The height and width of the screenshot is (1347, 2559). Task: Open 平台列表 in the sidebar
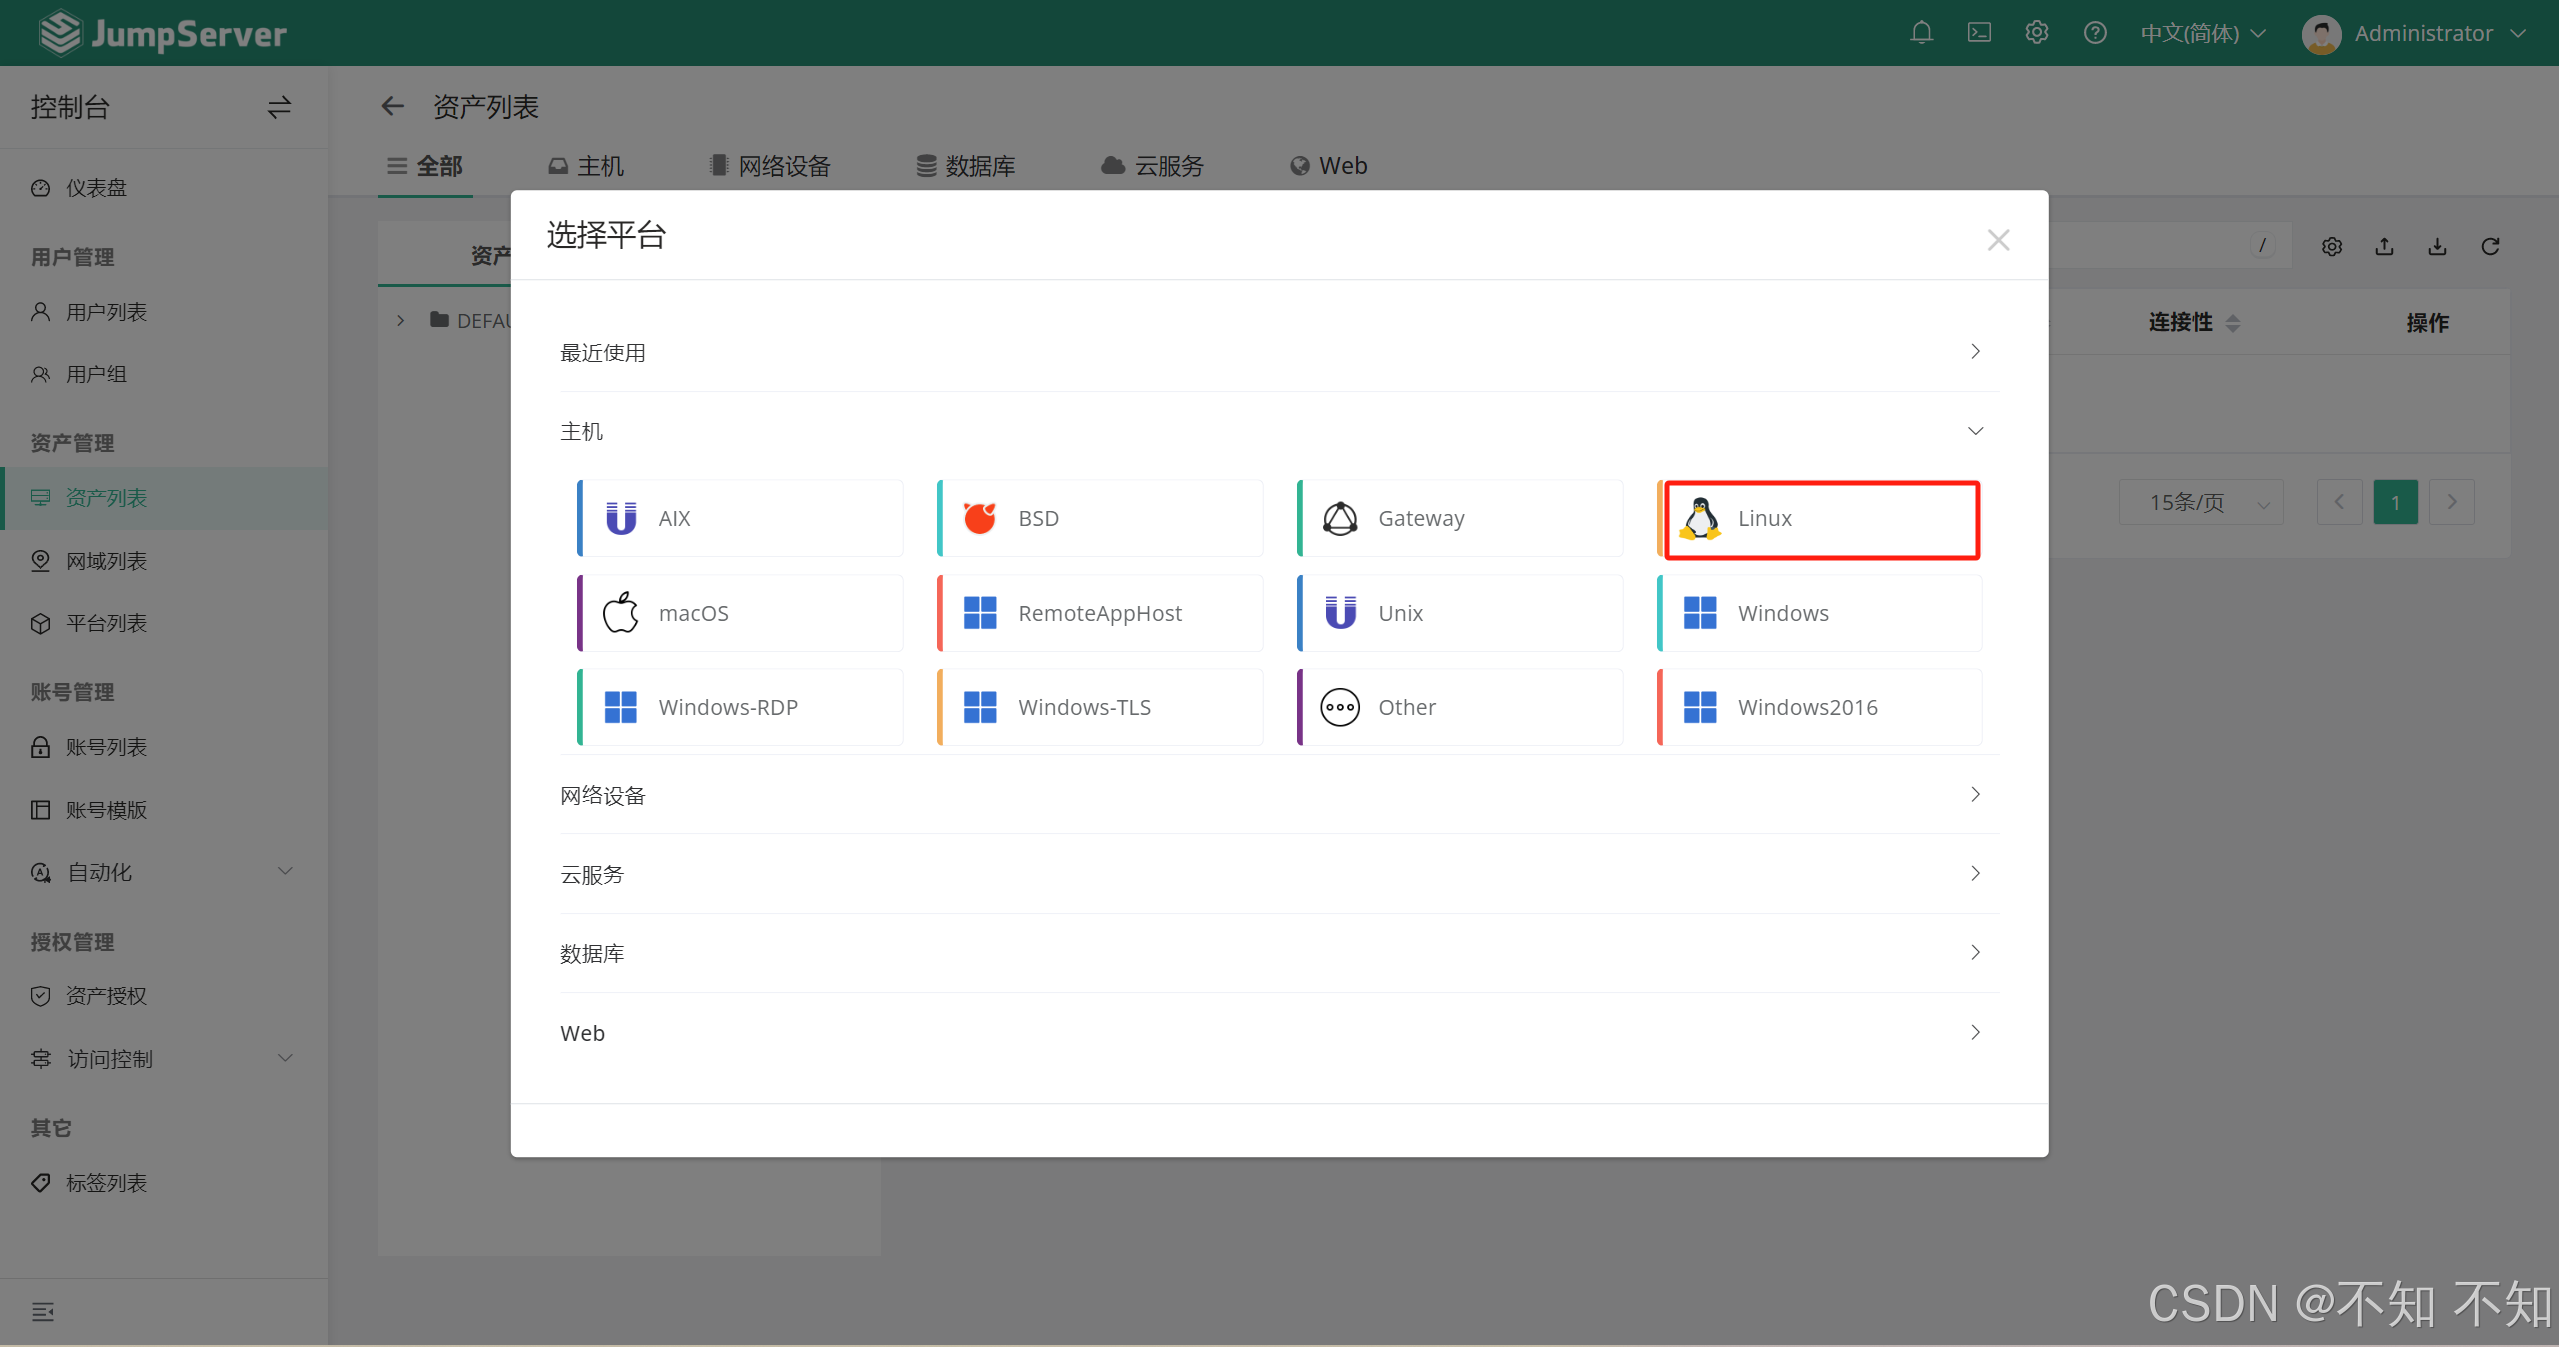(x=106, y=623)
